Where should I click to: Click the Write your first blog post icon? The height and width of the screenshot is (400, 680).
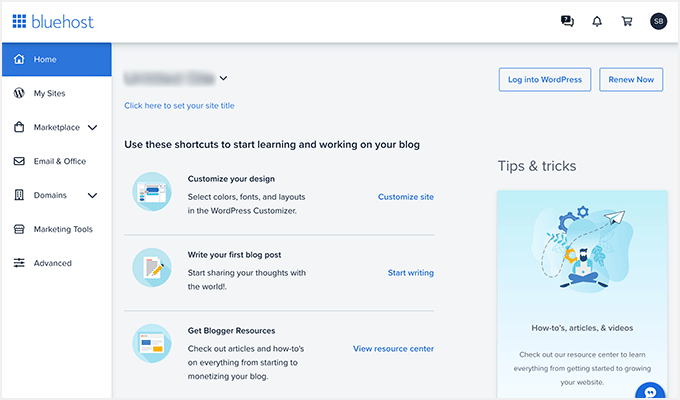152,268
